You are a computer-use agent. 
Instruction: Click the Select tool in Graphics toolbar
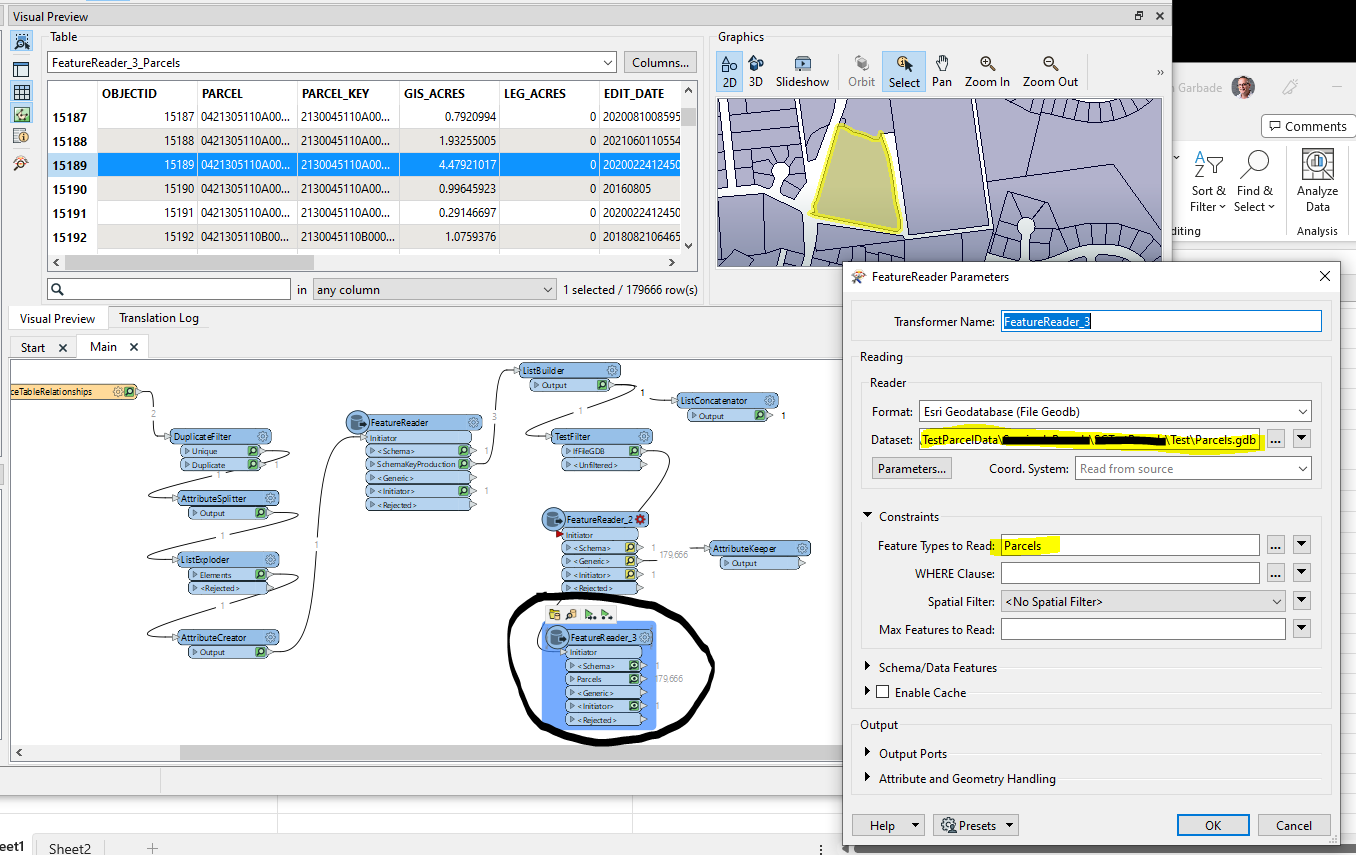904,71
